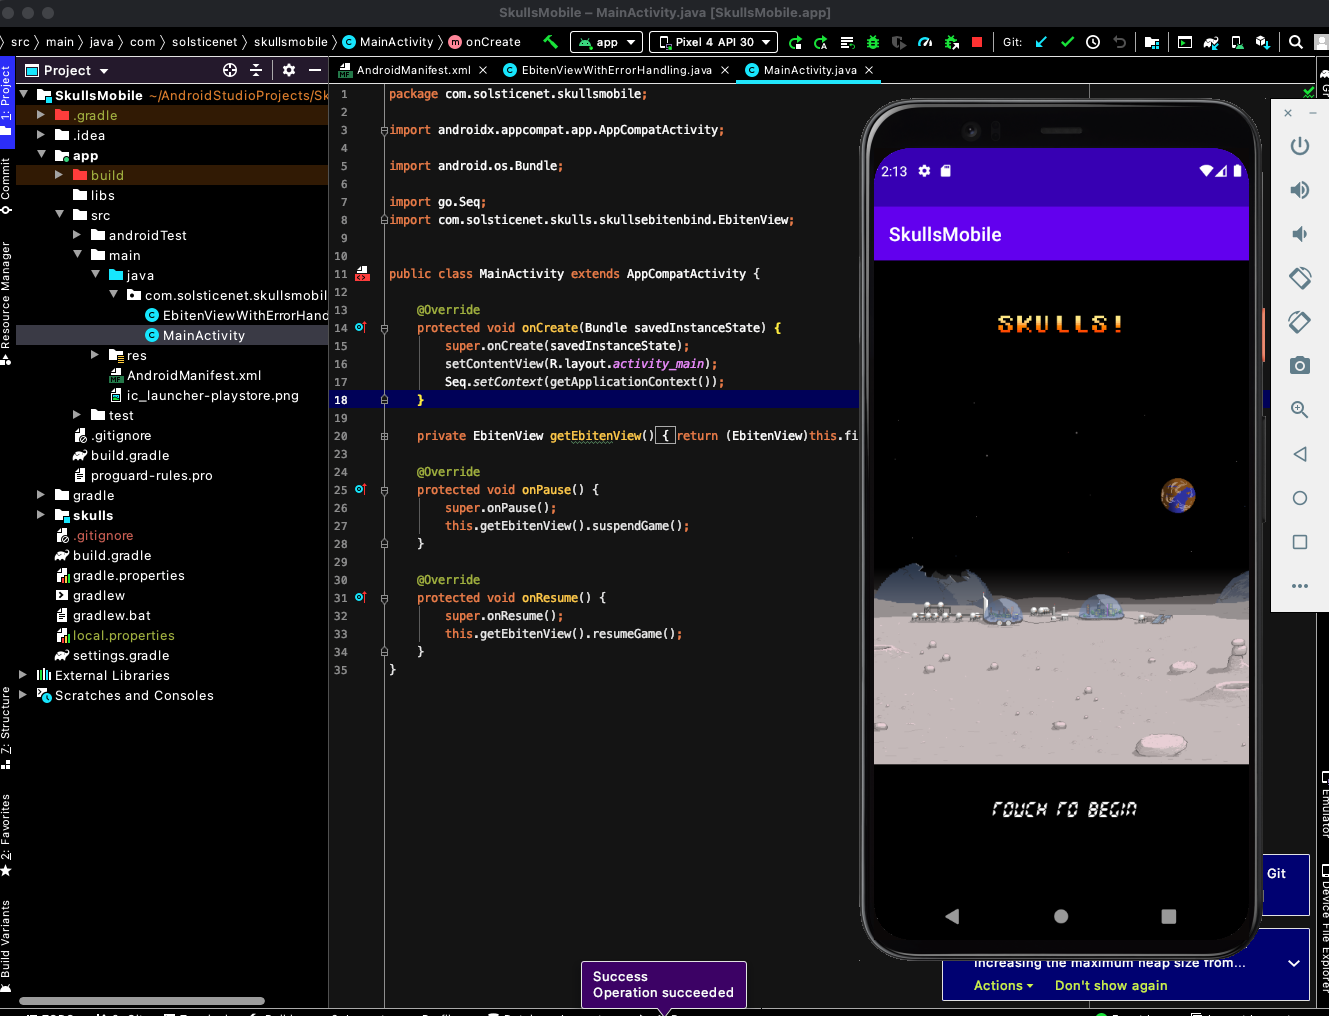Open Project view mode dropdown
The image size is (1329, 1016).
[67, 70]
